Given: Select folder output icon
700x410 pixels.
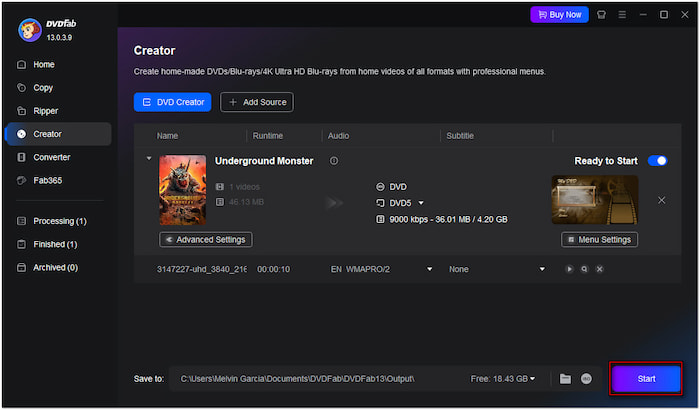Looking at the screenshot, I should click(x=565, y=379).
